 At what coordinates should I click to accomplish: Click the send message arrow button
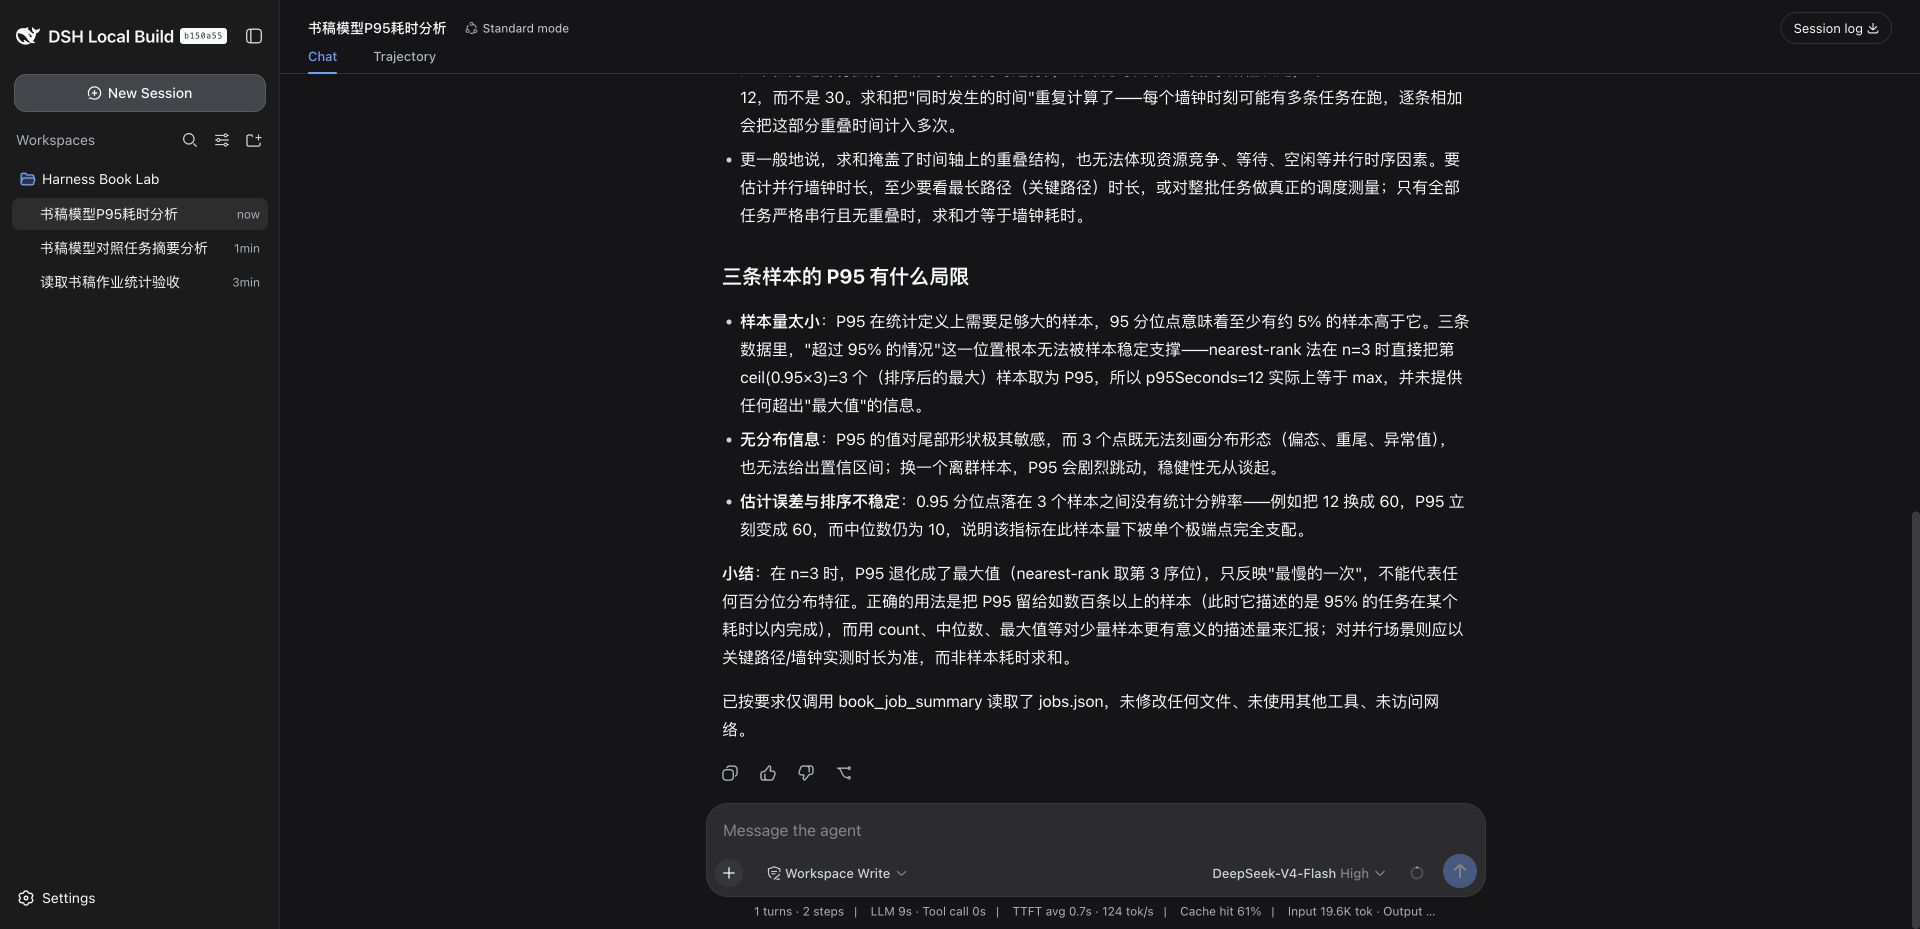click(x=1460, y=871)
